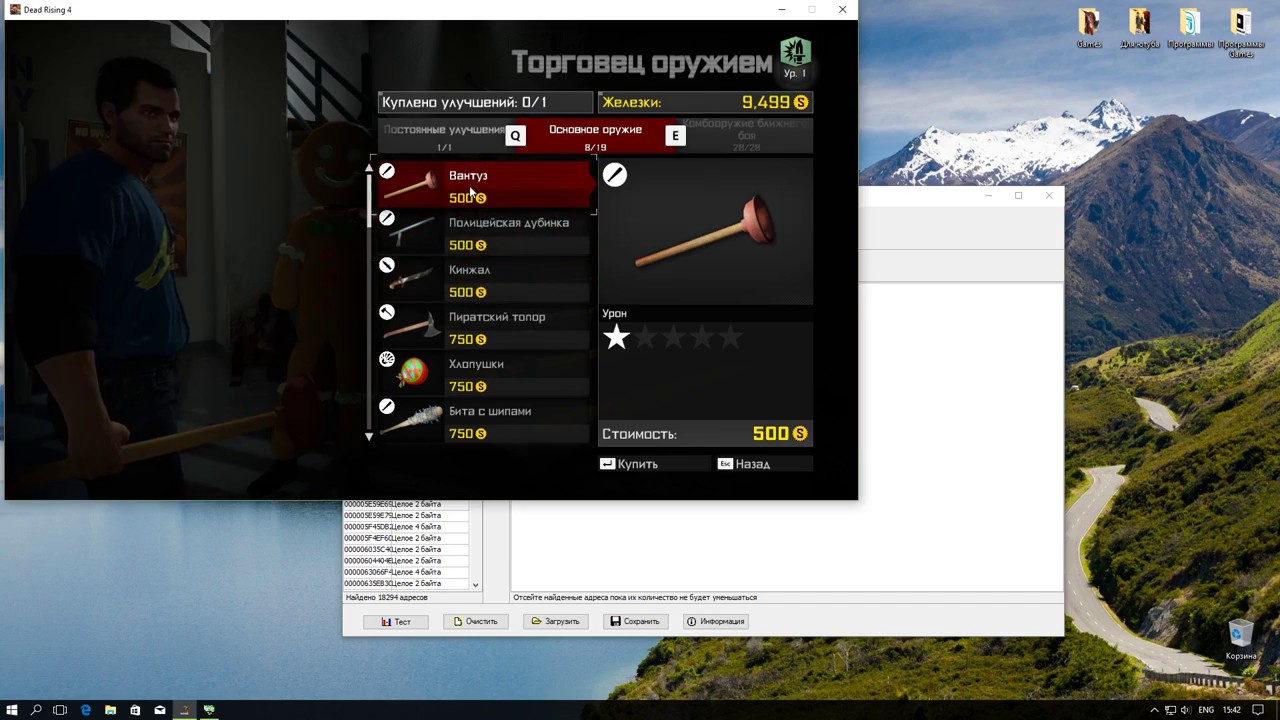Viewport: 1280px width, 720px height.
Task: Click the vendor level emblem Ур. 1
Action: coord(795,57)
